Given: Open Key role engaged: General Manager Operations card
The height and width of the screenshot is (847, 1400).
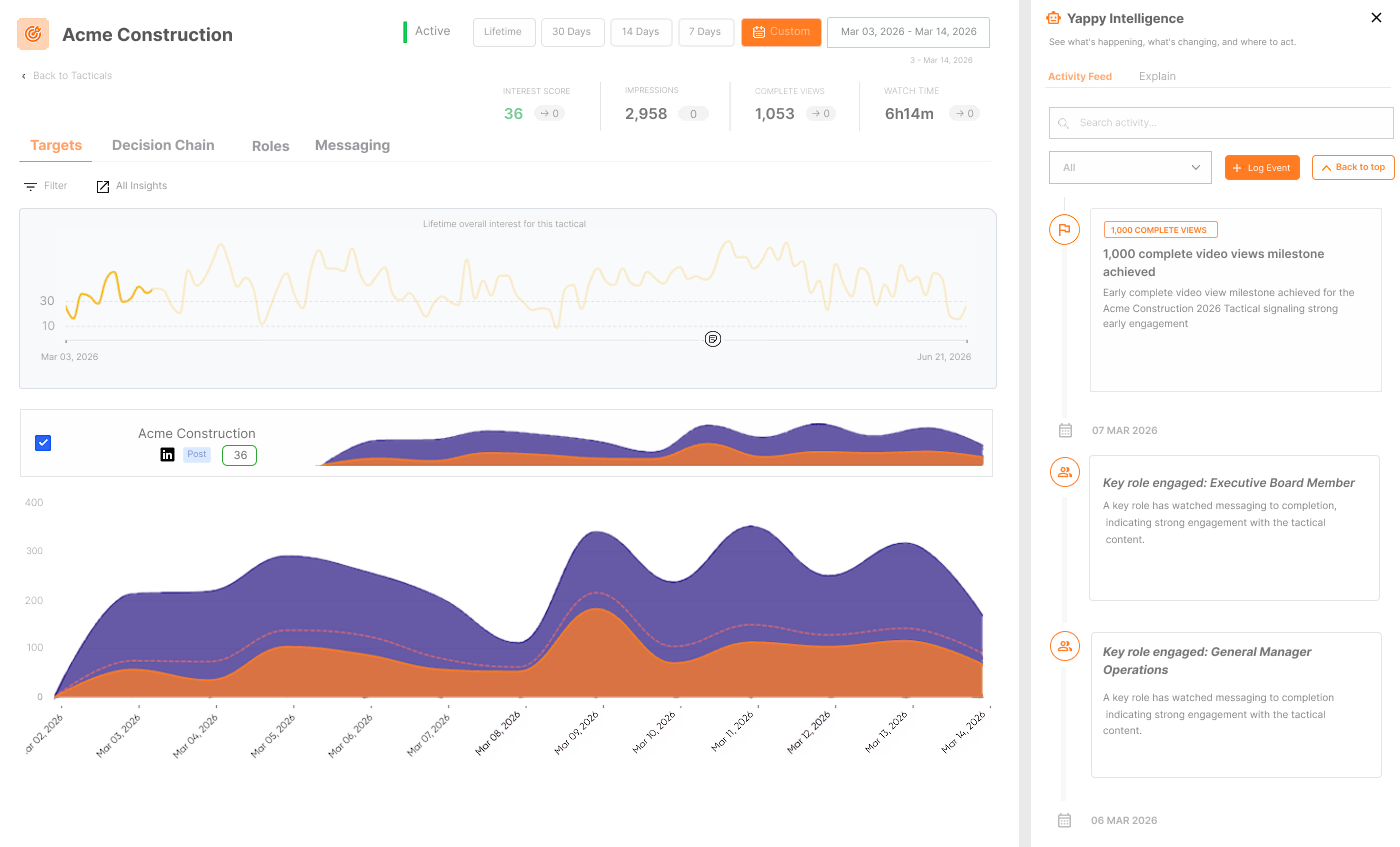Looking at the screenshot, I should (1236, 705).
